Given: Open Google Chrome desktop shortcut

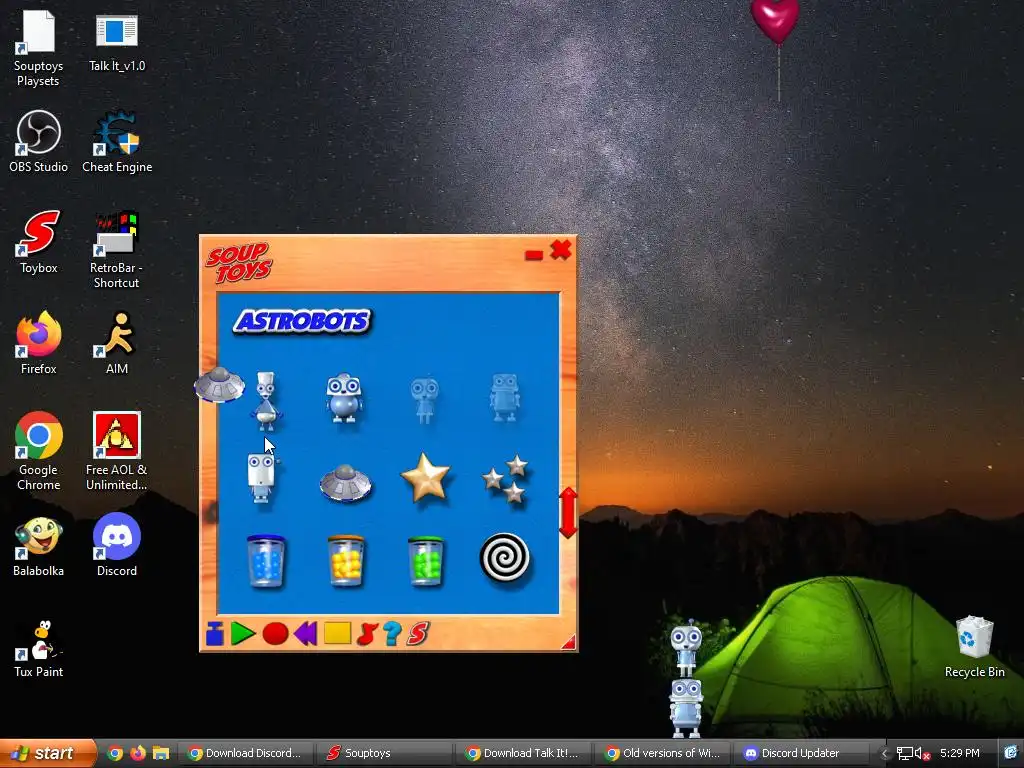Looking at the screenshot, I should pos(39,451).
